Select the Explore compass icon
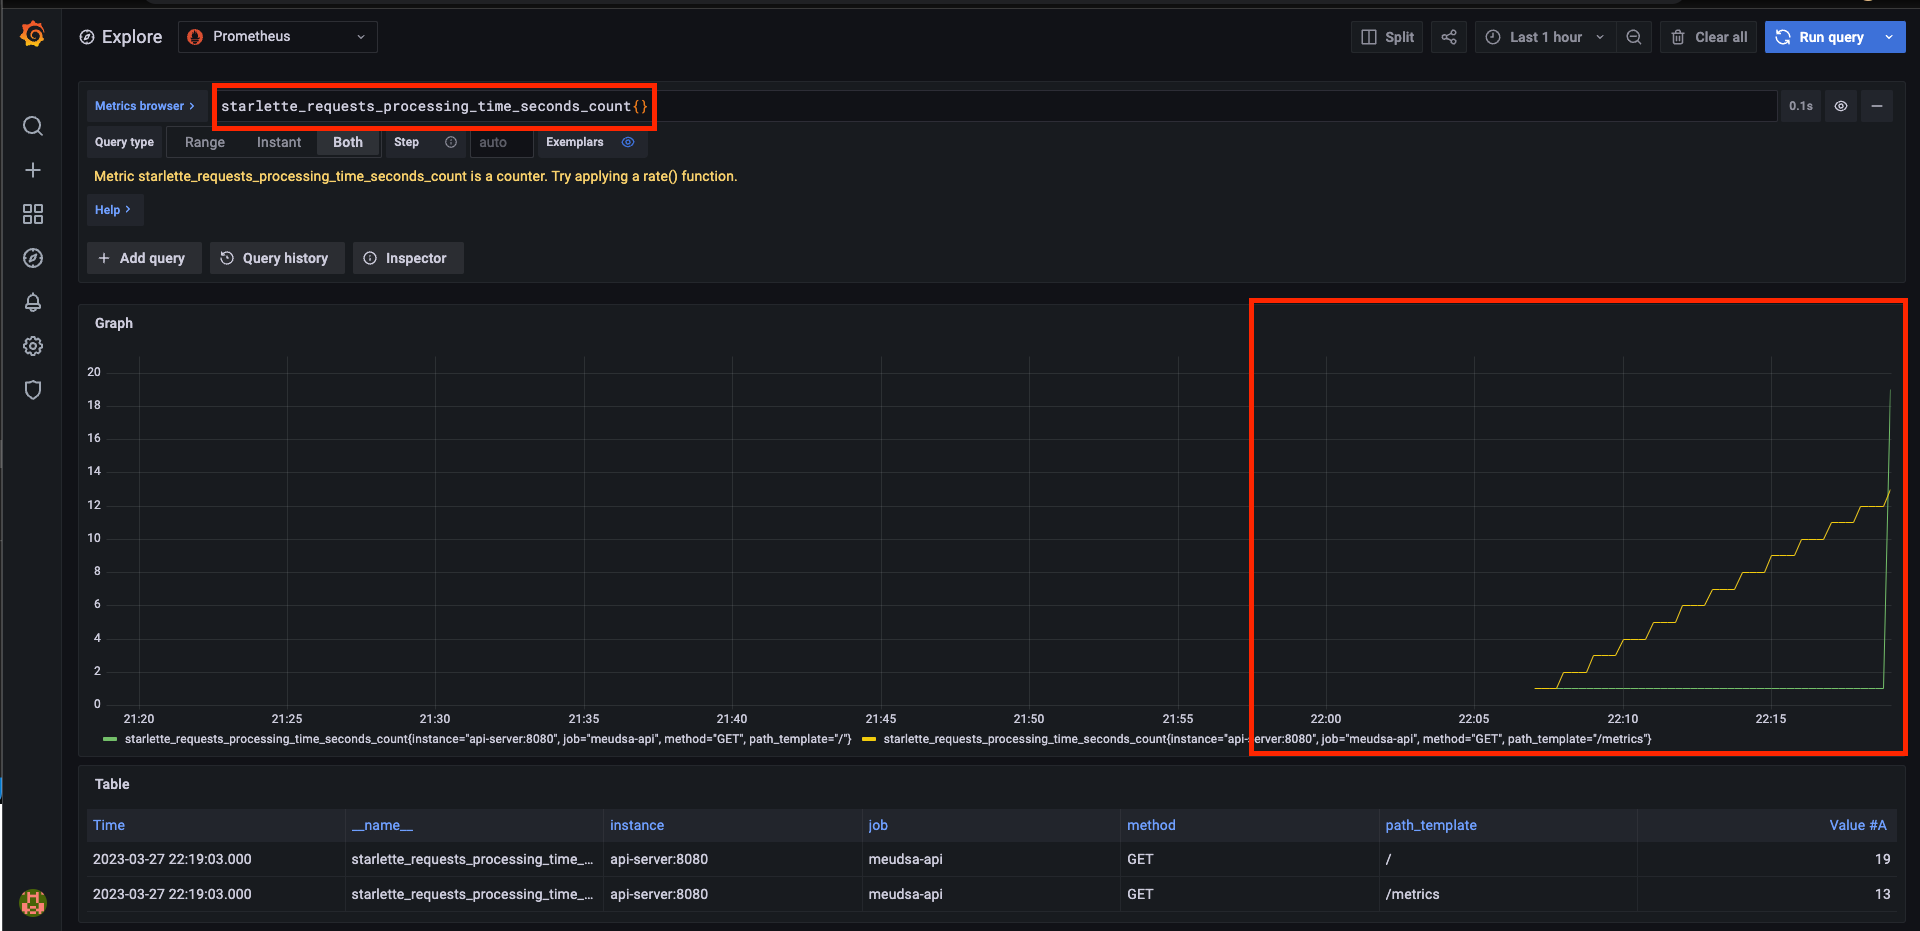 click(33, 257)
